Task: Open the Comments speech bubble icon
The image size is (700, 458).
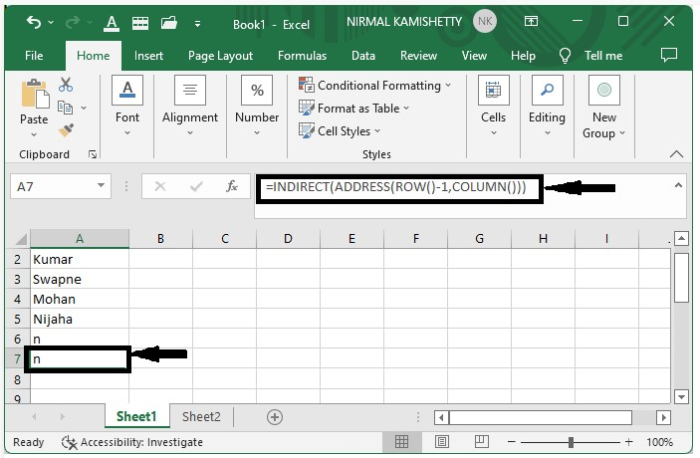Action: point(668,55)
